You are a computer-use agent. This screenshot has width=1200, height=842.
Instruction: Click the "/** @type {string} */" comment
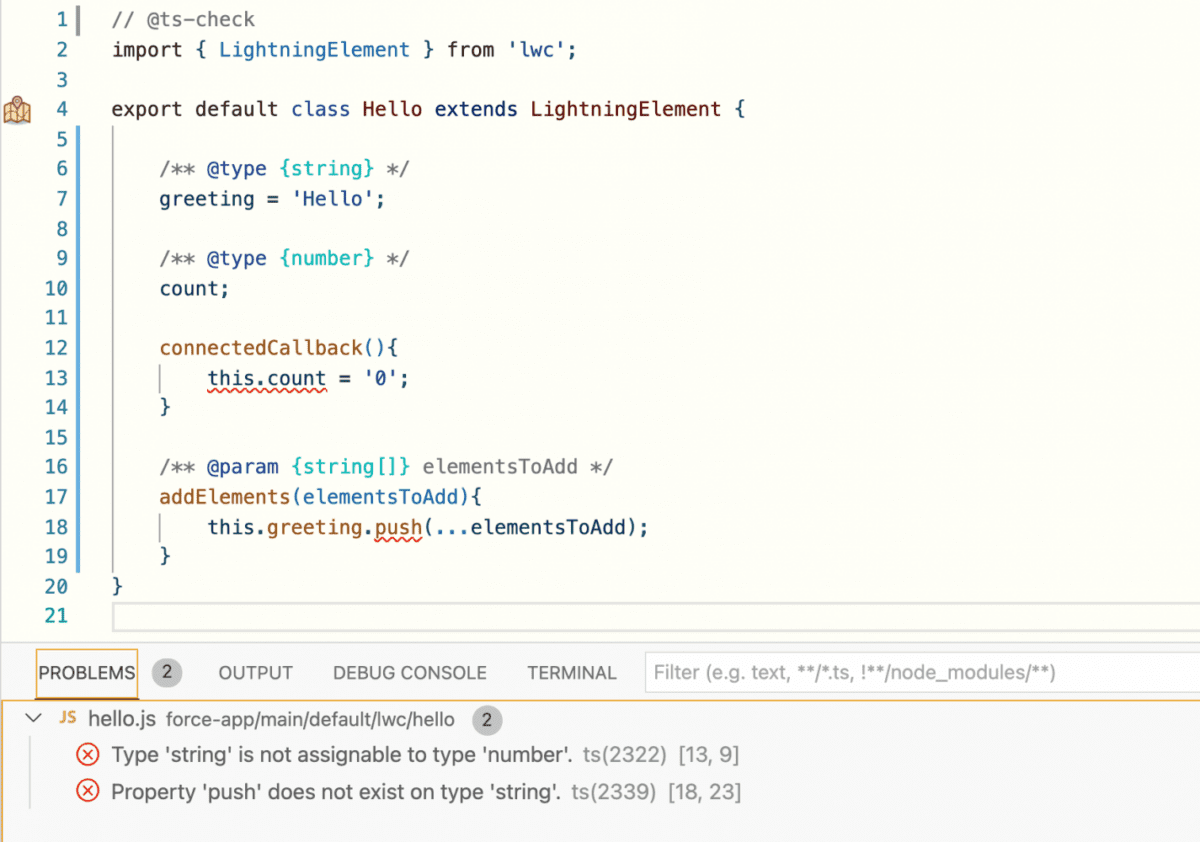click(285, 169)
